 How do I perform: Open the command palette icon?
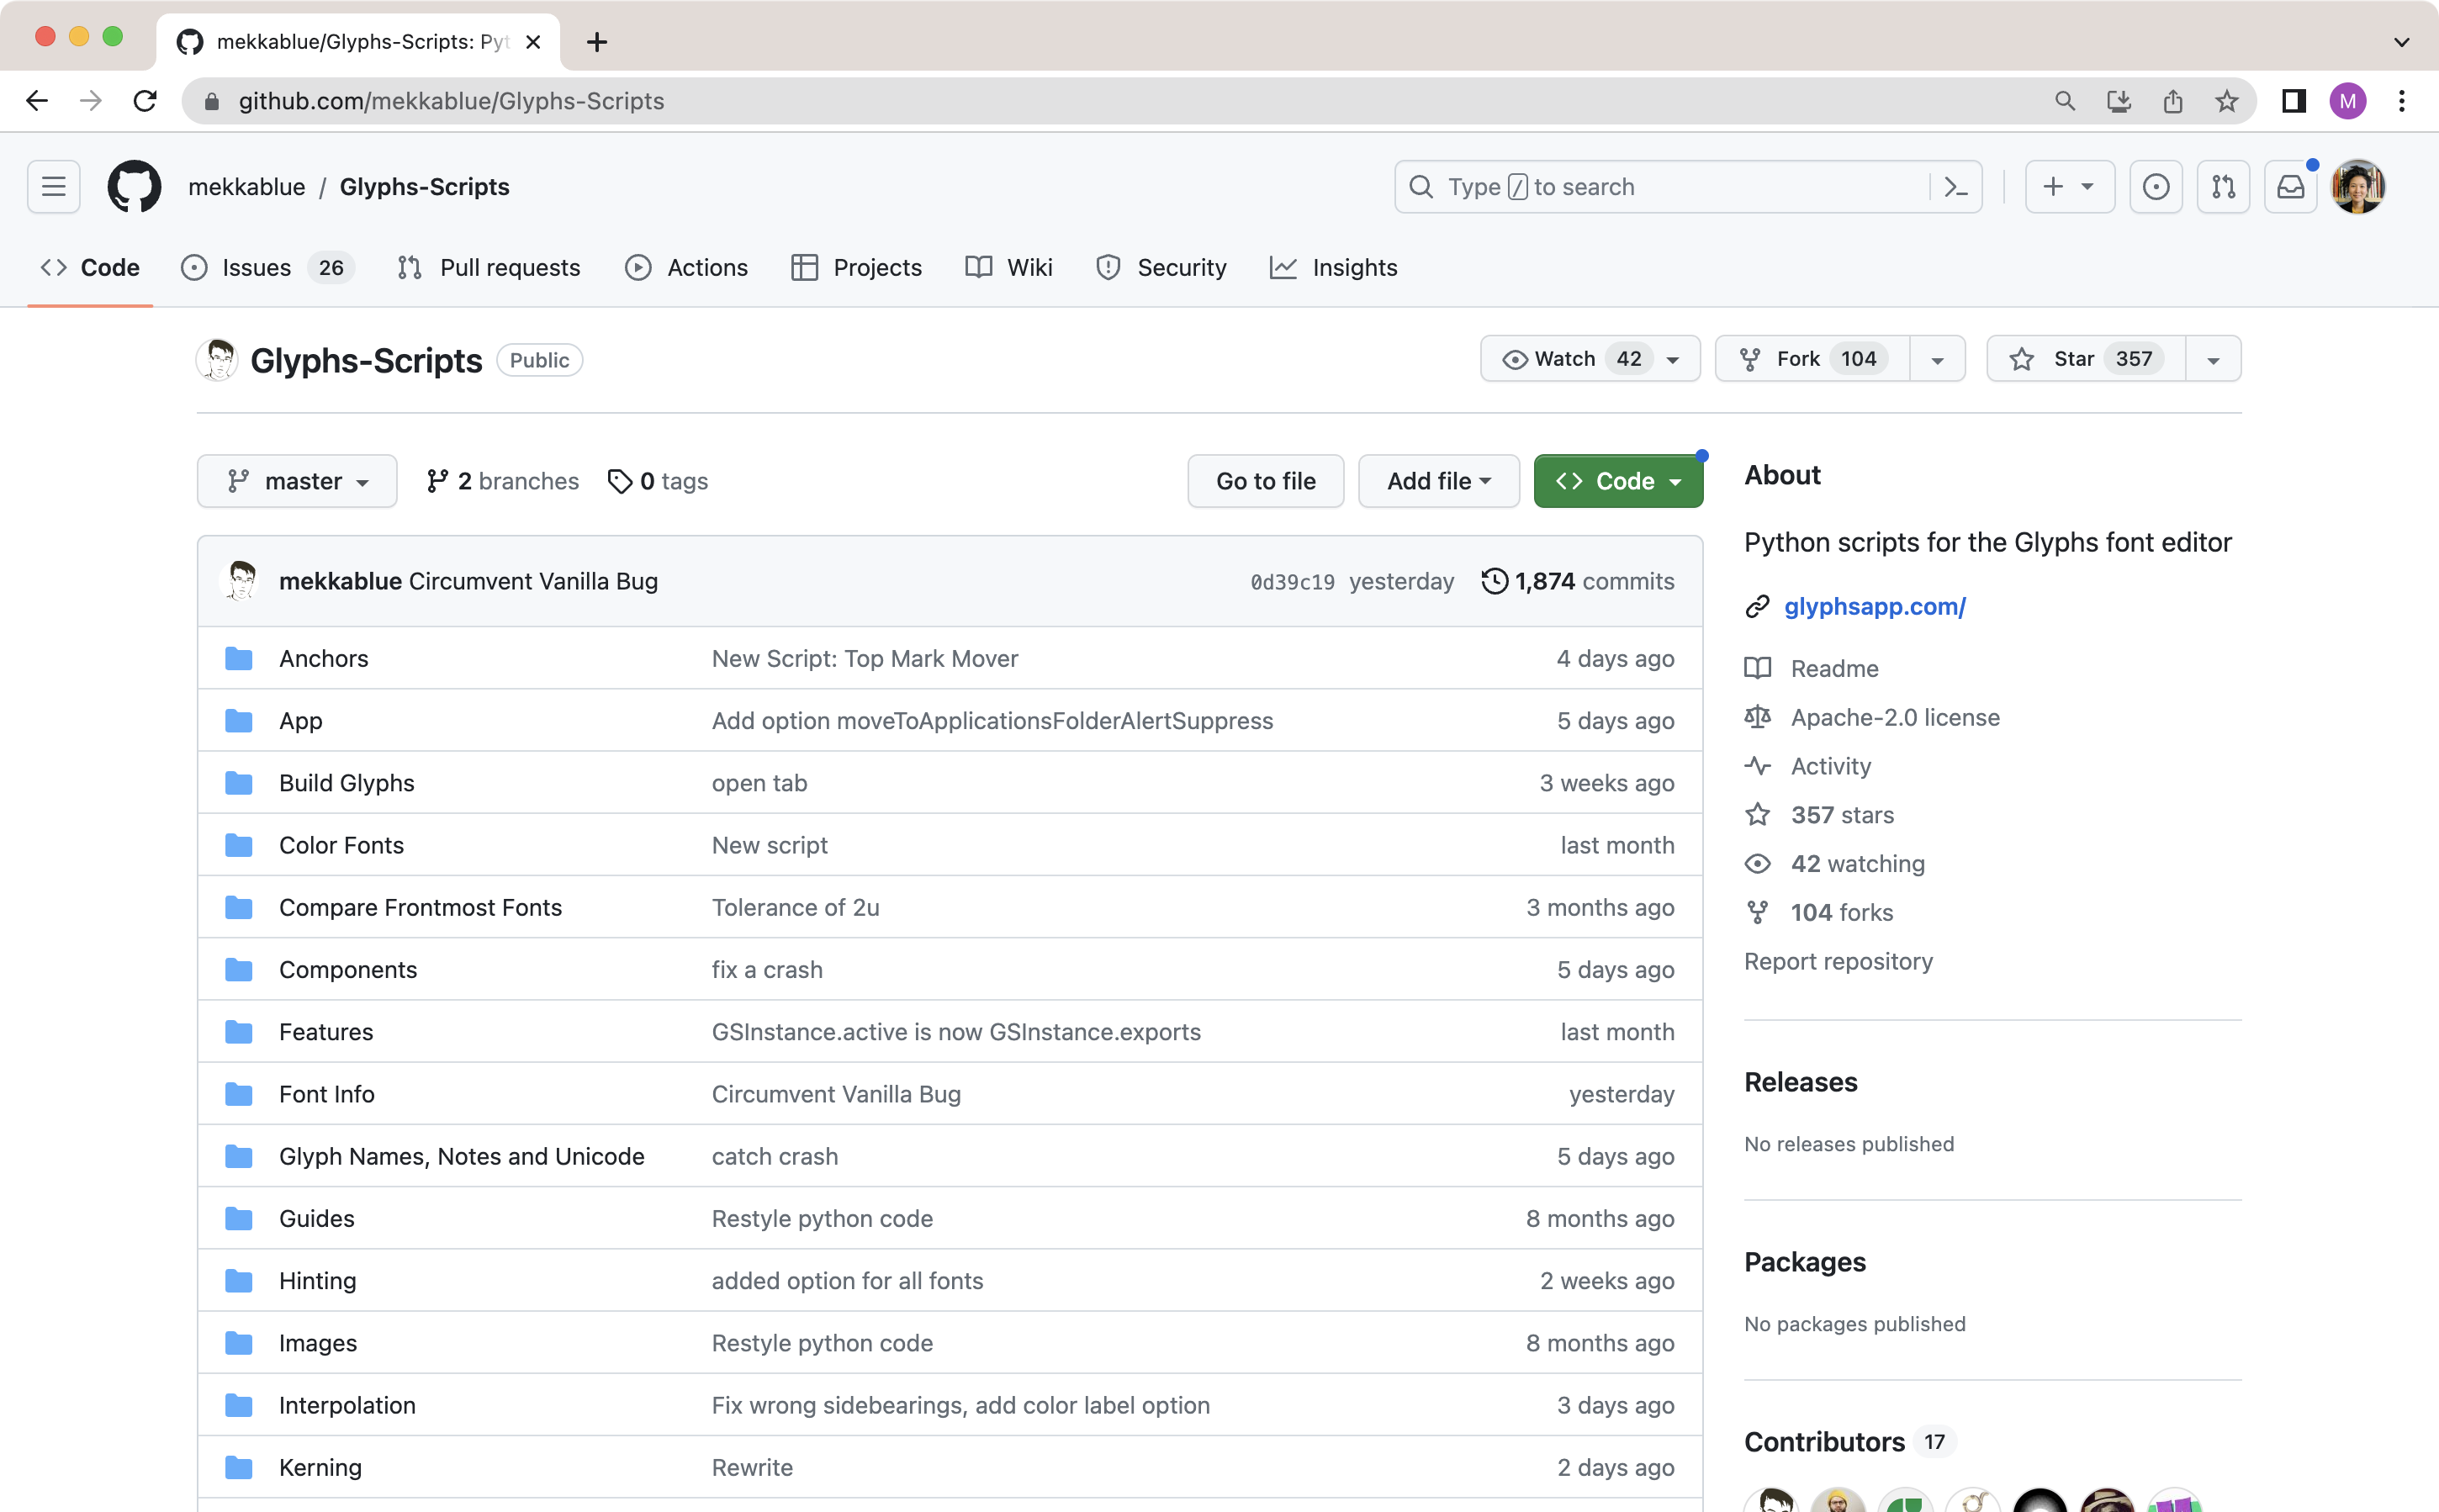1955,186
